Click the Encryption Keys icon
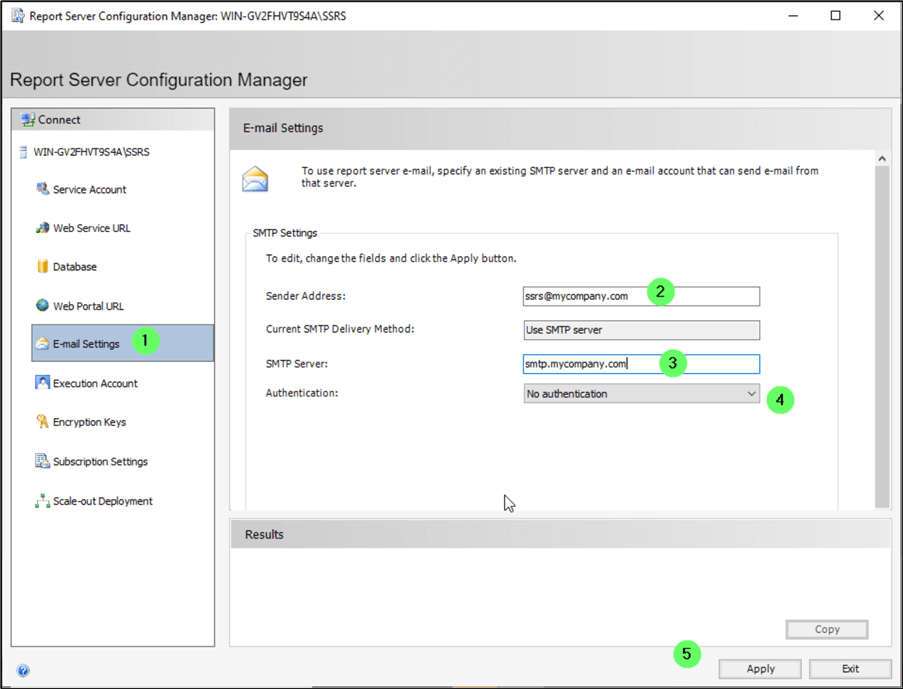The width and height of the screenshot is (903, 689). [x=42, y=422]
